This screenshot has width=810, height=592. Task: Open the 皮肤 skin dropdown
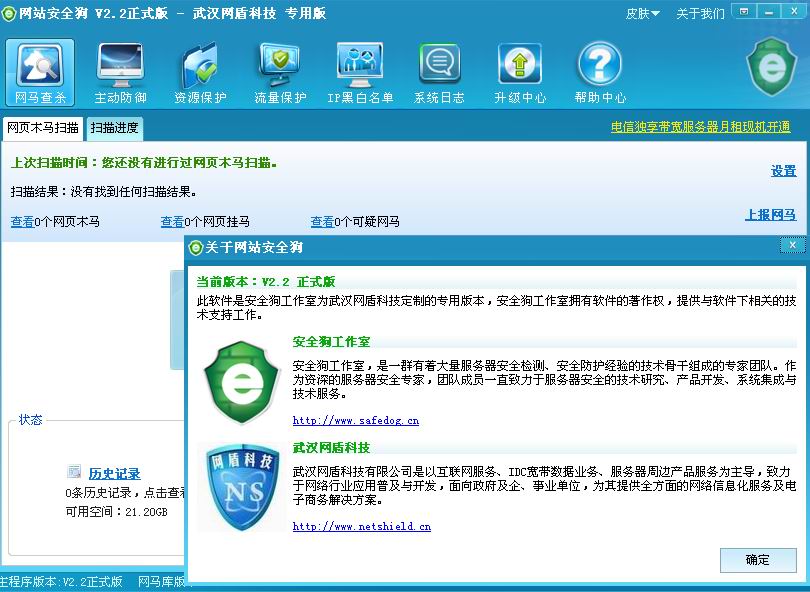(x=642, y=14)
